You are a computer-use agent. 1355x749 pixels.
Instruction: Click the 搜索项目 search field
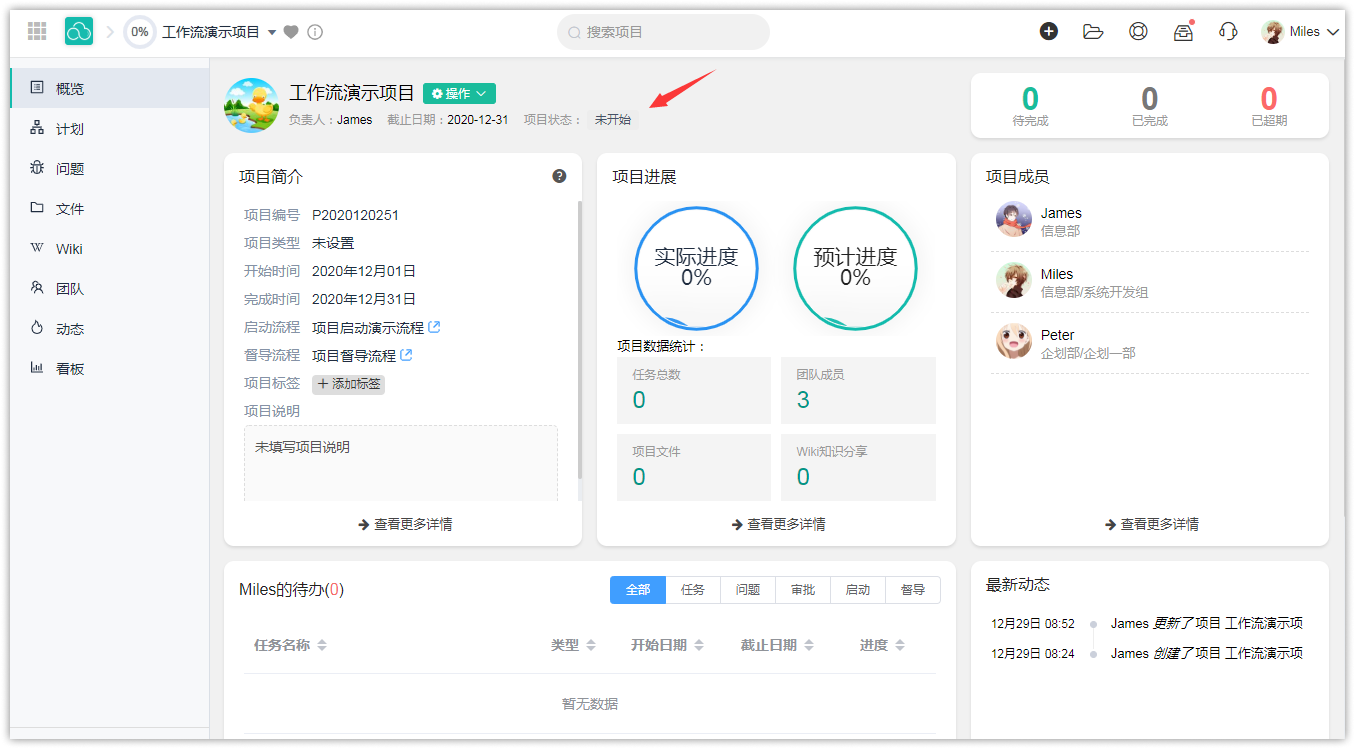[663, 32]
